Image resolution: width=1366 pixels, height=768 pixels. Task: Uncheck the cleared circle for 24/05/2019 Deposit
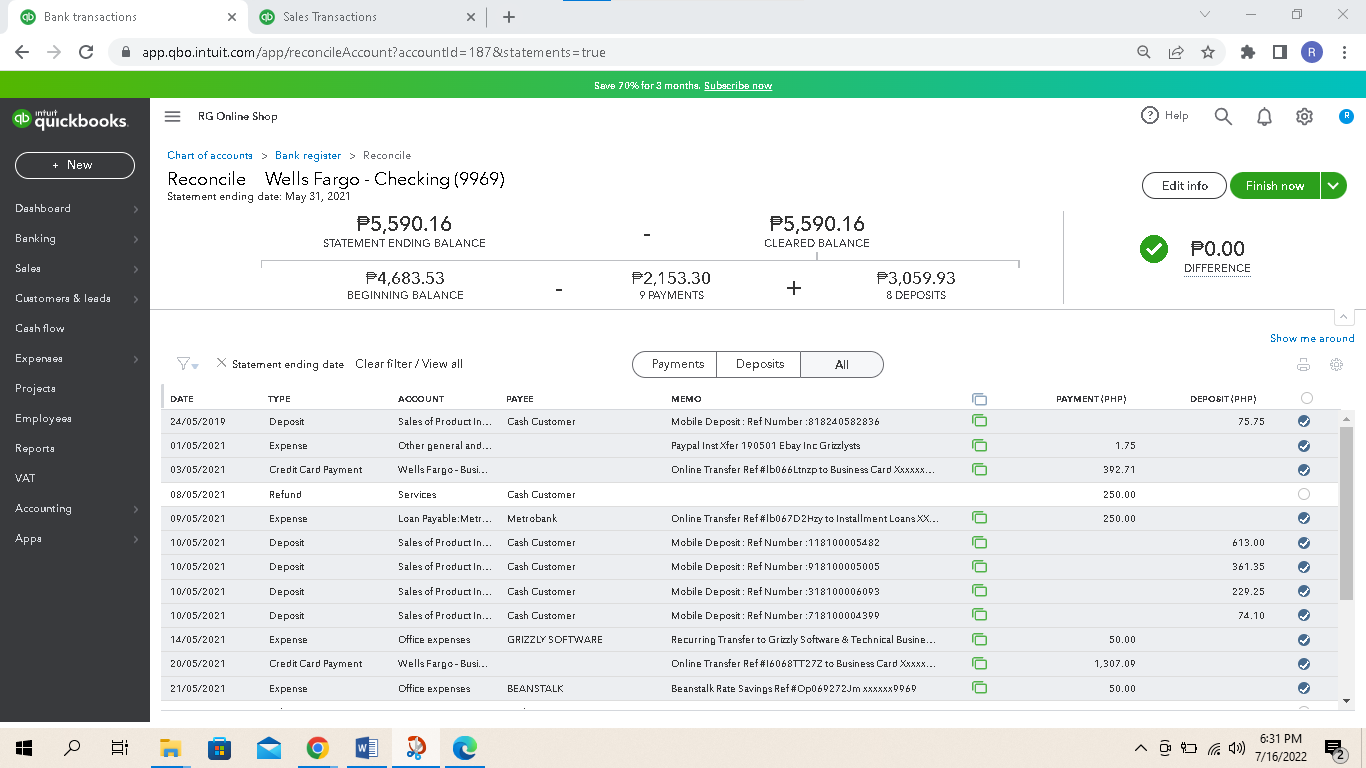(1303, 422)
